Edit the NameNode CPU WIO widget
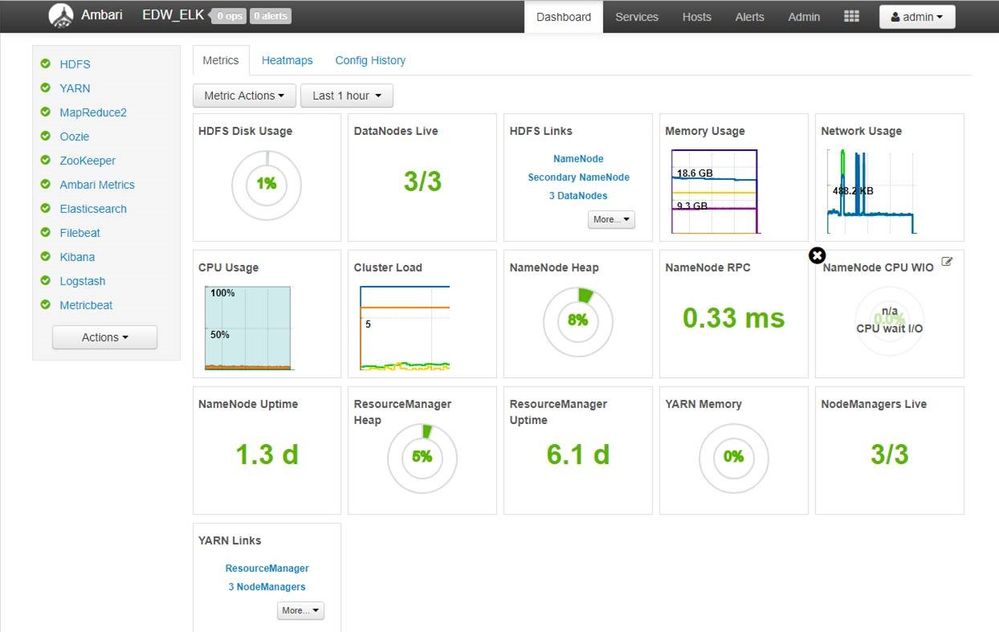The width and height of the screenshot is (999, 632). coord(947,261)
